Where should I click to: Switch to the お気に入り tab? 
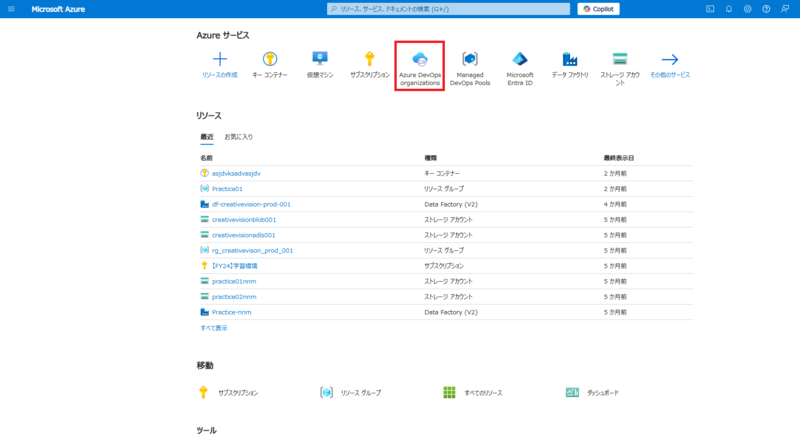tap(239, 137)
